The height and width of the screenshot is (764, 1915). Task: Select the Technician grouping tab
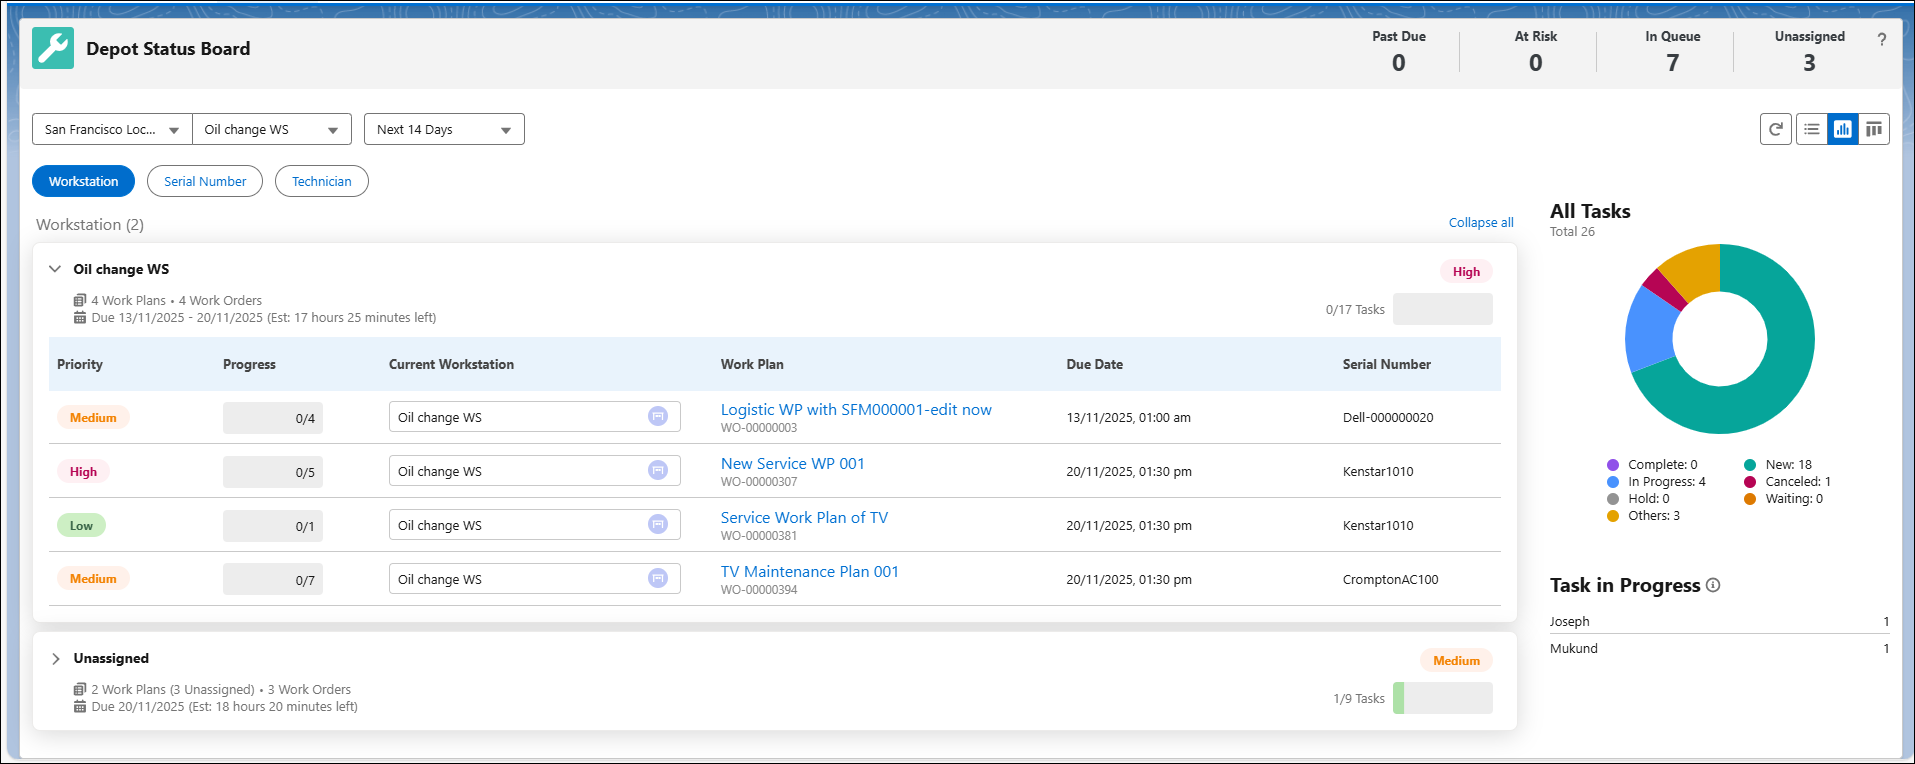tap(322, 181)
